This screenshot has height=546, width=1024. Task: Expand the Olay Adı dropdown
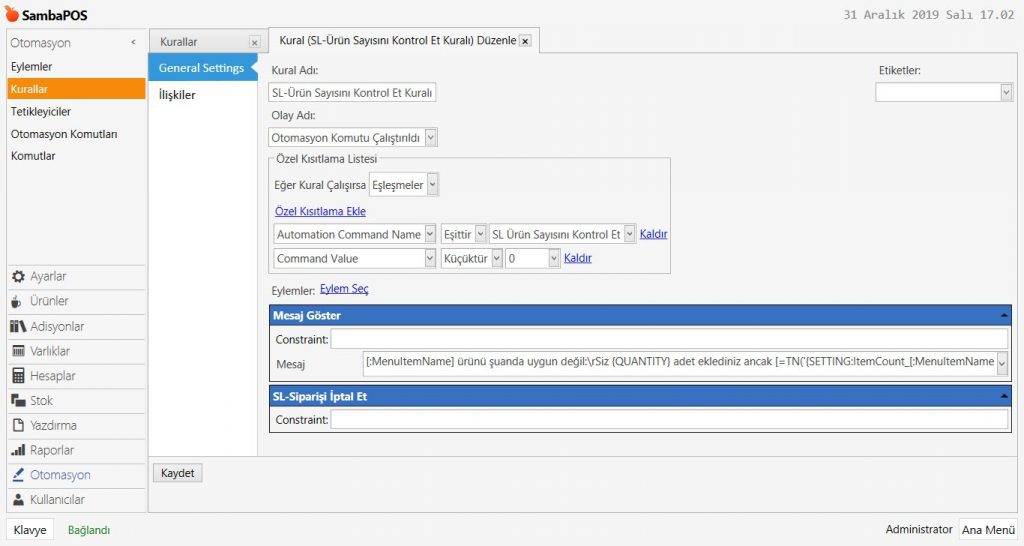click(x=431, y=138)
